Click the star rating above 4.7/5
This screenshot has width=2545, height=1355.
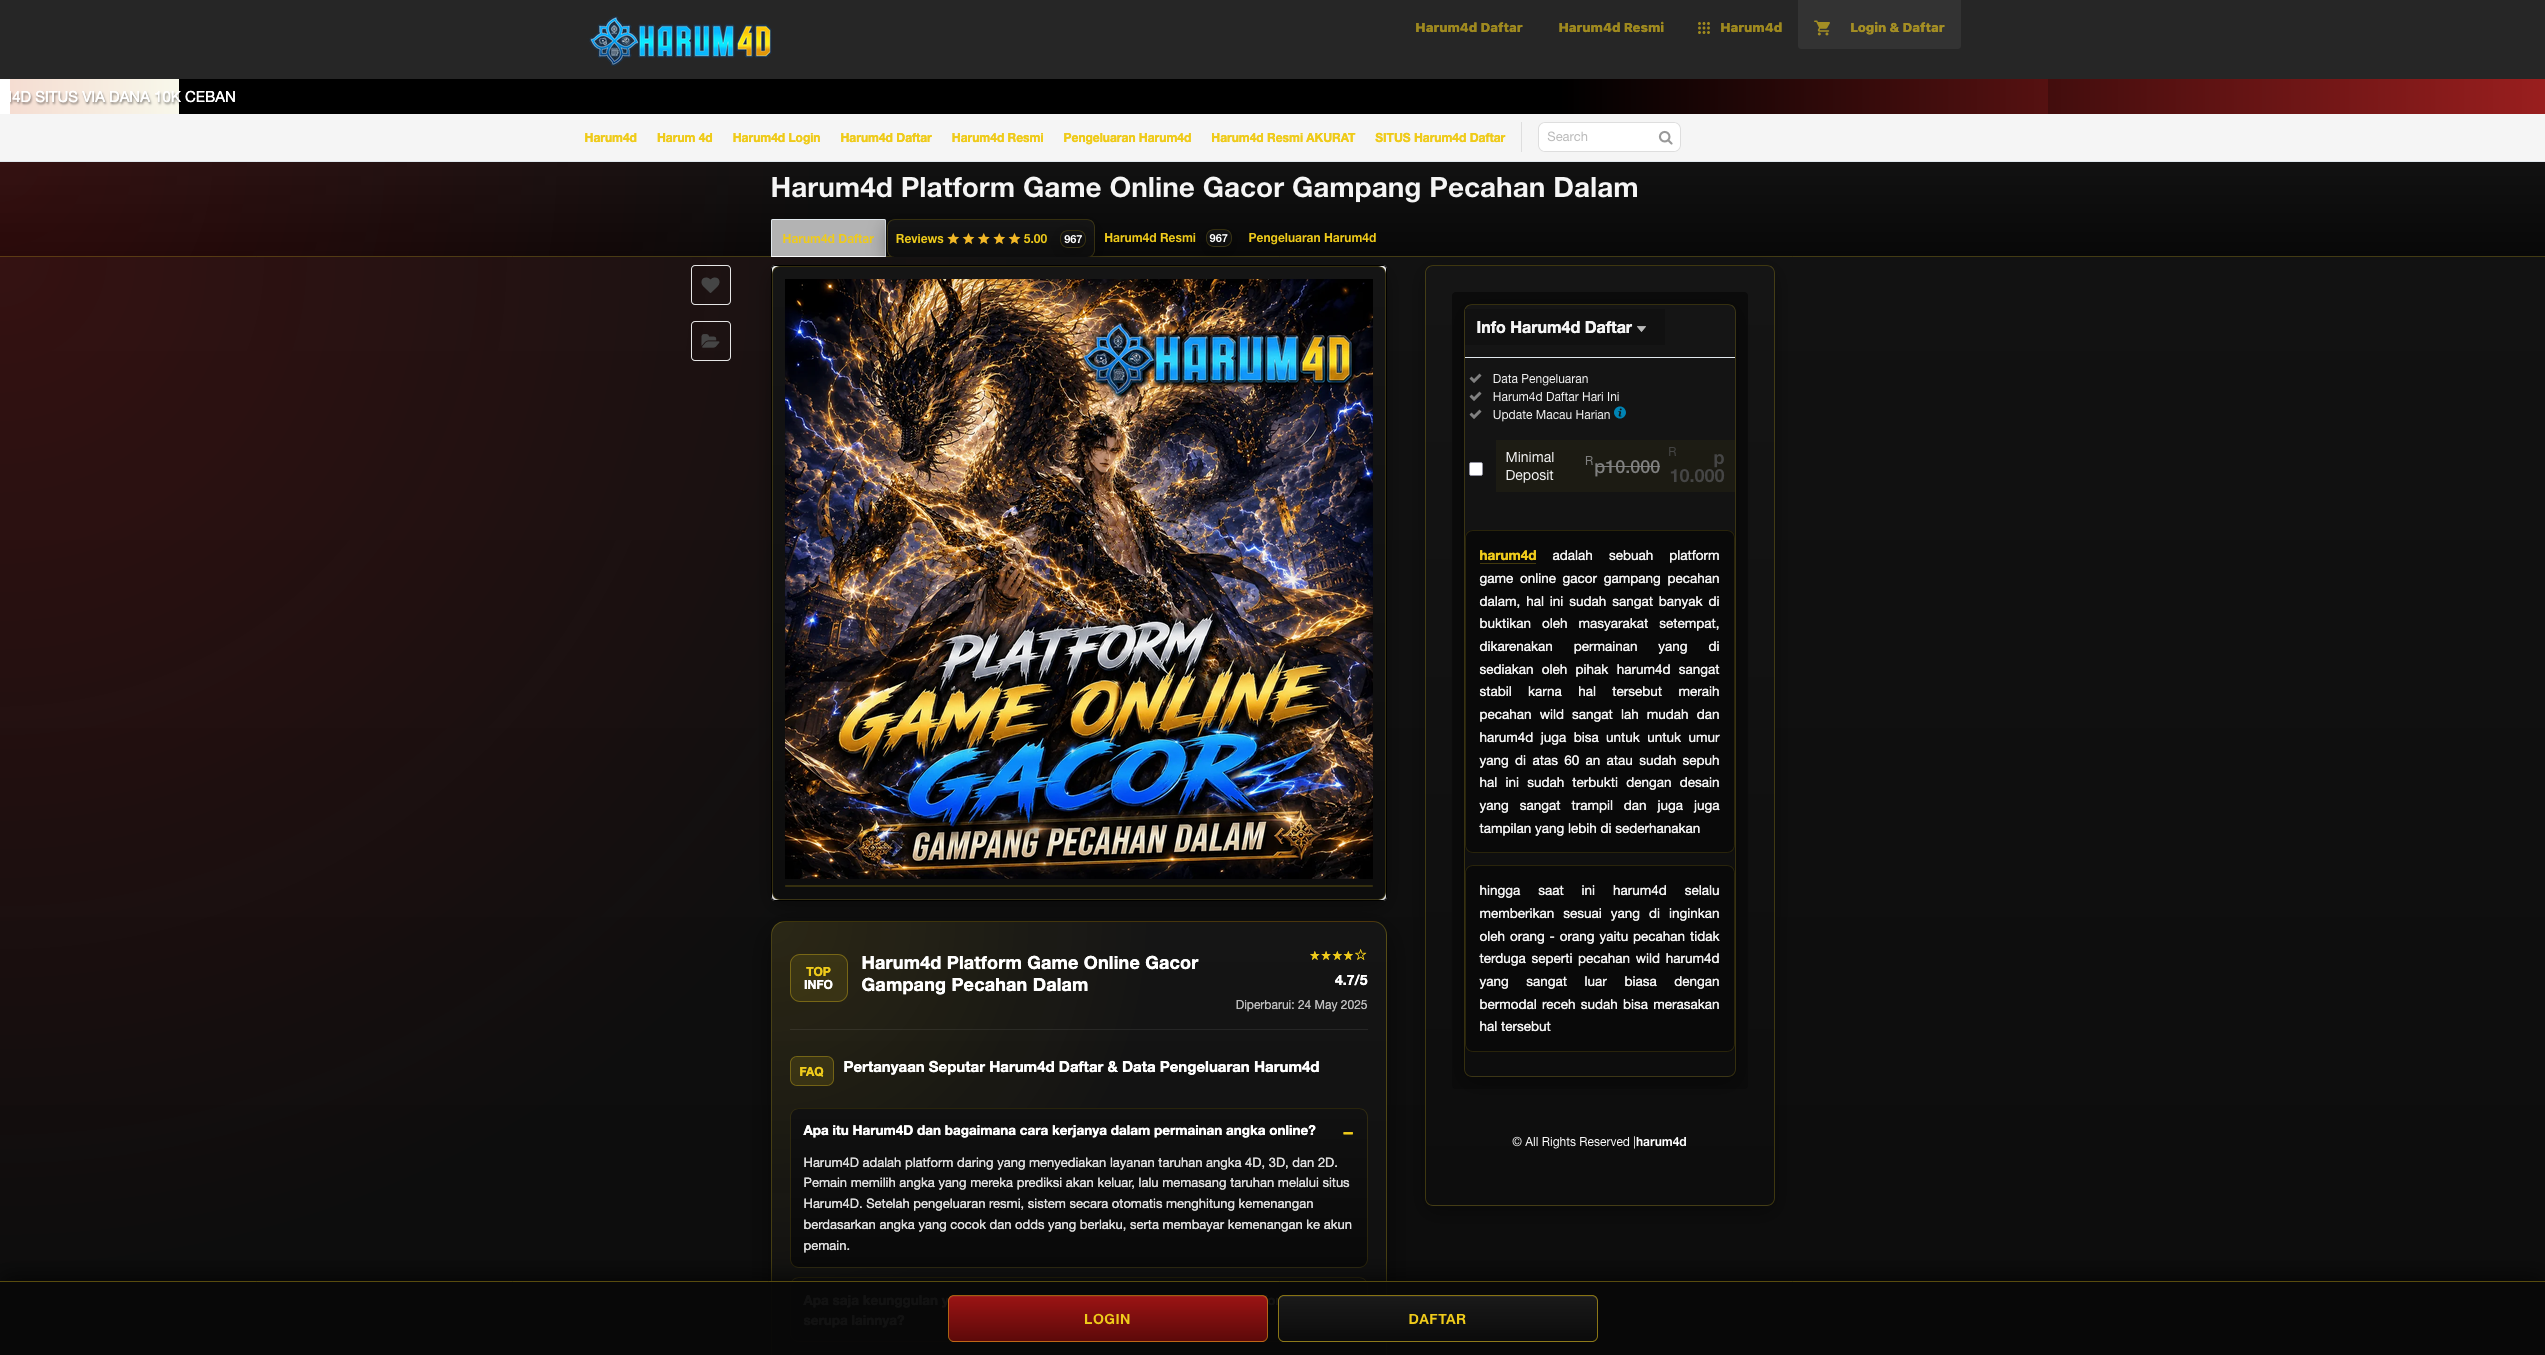(x=1338, y=956)
